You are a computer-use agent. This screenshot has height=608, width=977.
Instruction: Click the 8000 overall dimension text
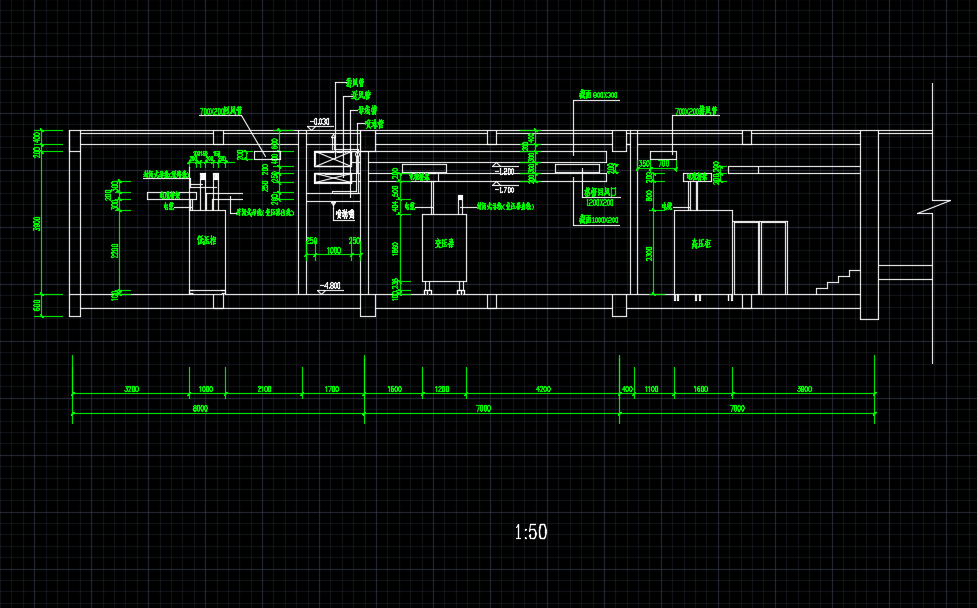click(200, 408)
